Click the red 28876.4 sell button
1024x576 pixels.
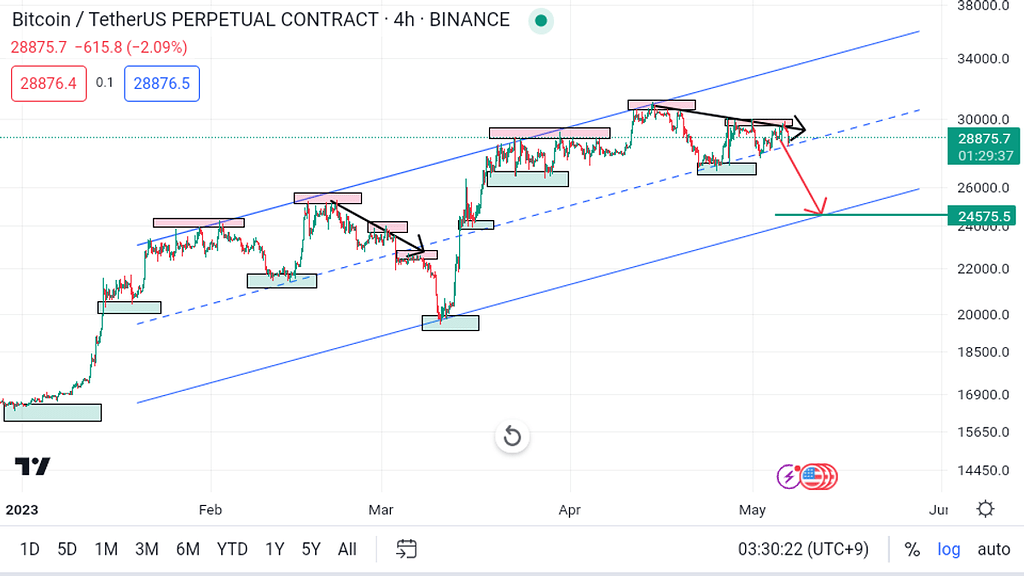(49, 83)
